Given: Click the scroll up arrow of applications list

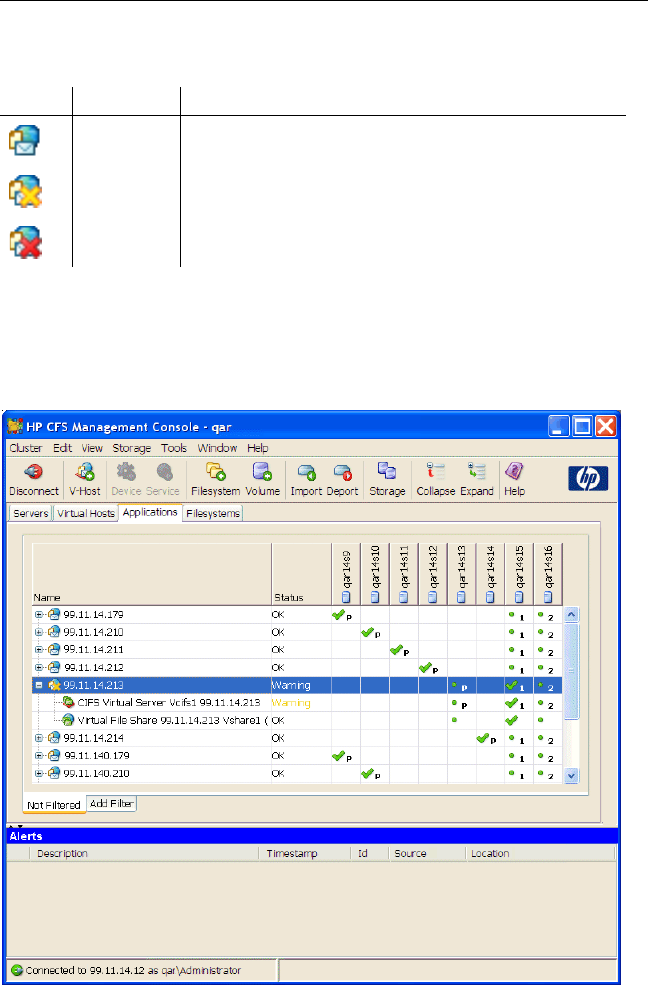Looking at the screenshot, I should [571, 614].
